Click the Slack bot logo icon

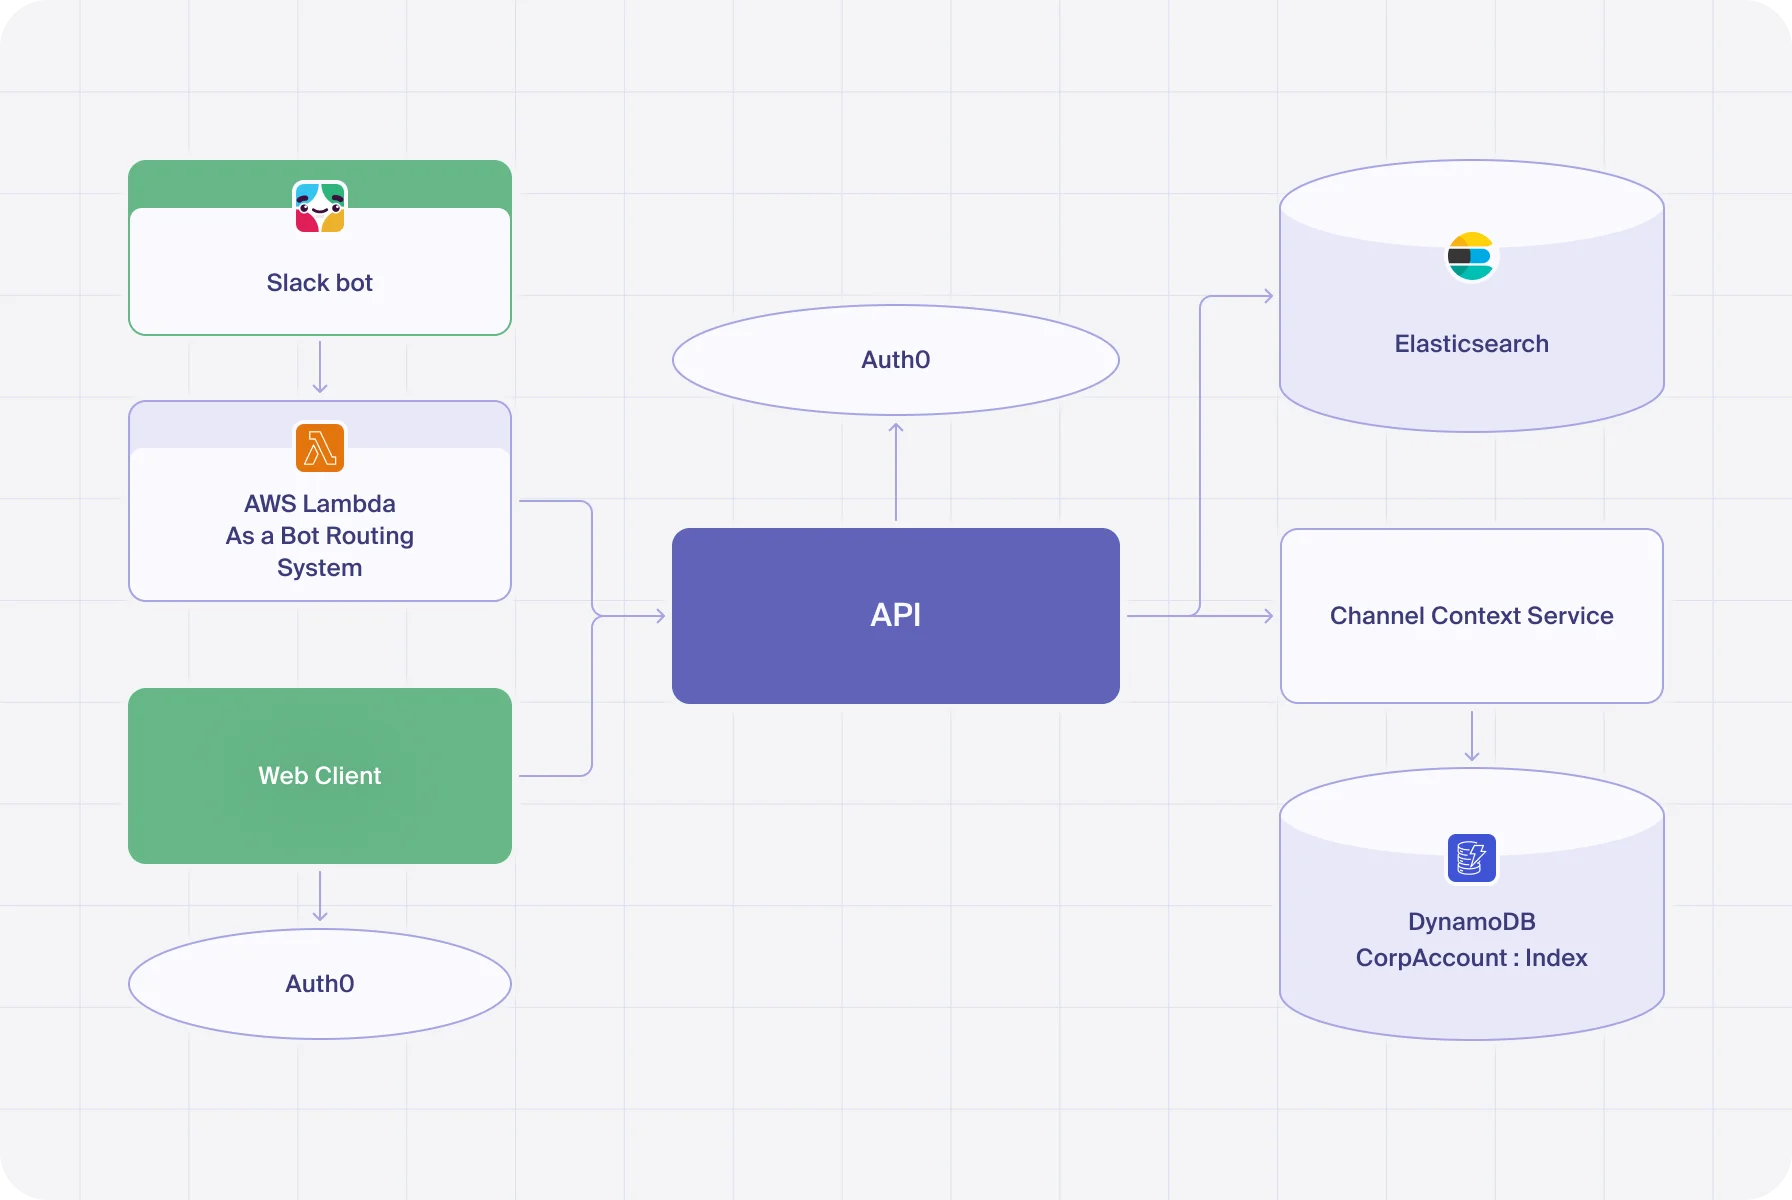click(319, 207)
